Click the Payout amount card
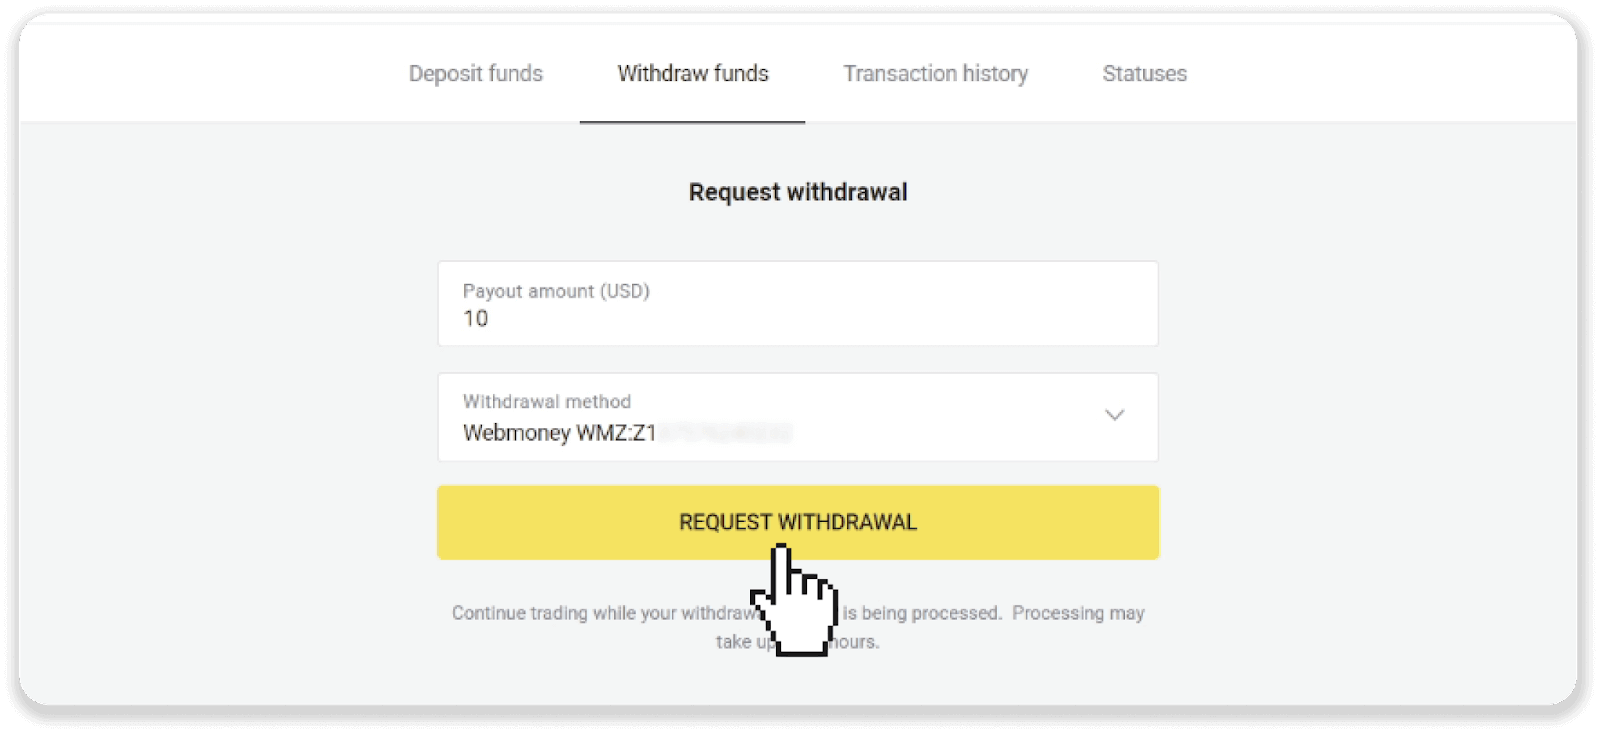The height and width of the screenshot is (733, 1600). [797, 303]
